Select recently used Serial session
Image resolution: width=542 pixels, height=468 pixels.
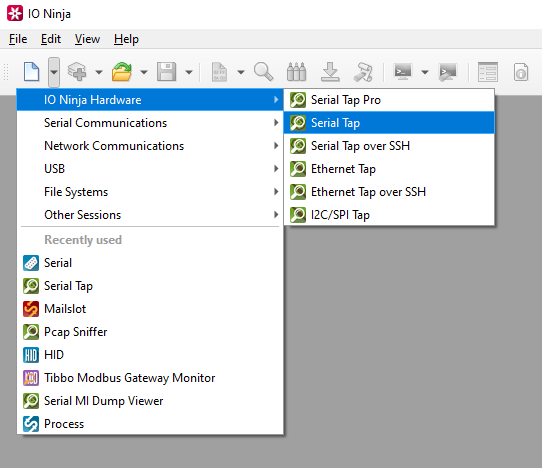[x=150, y=263]
